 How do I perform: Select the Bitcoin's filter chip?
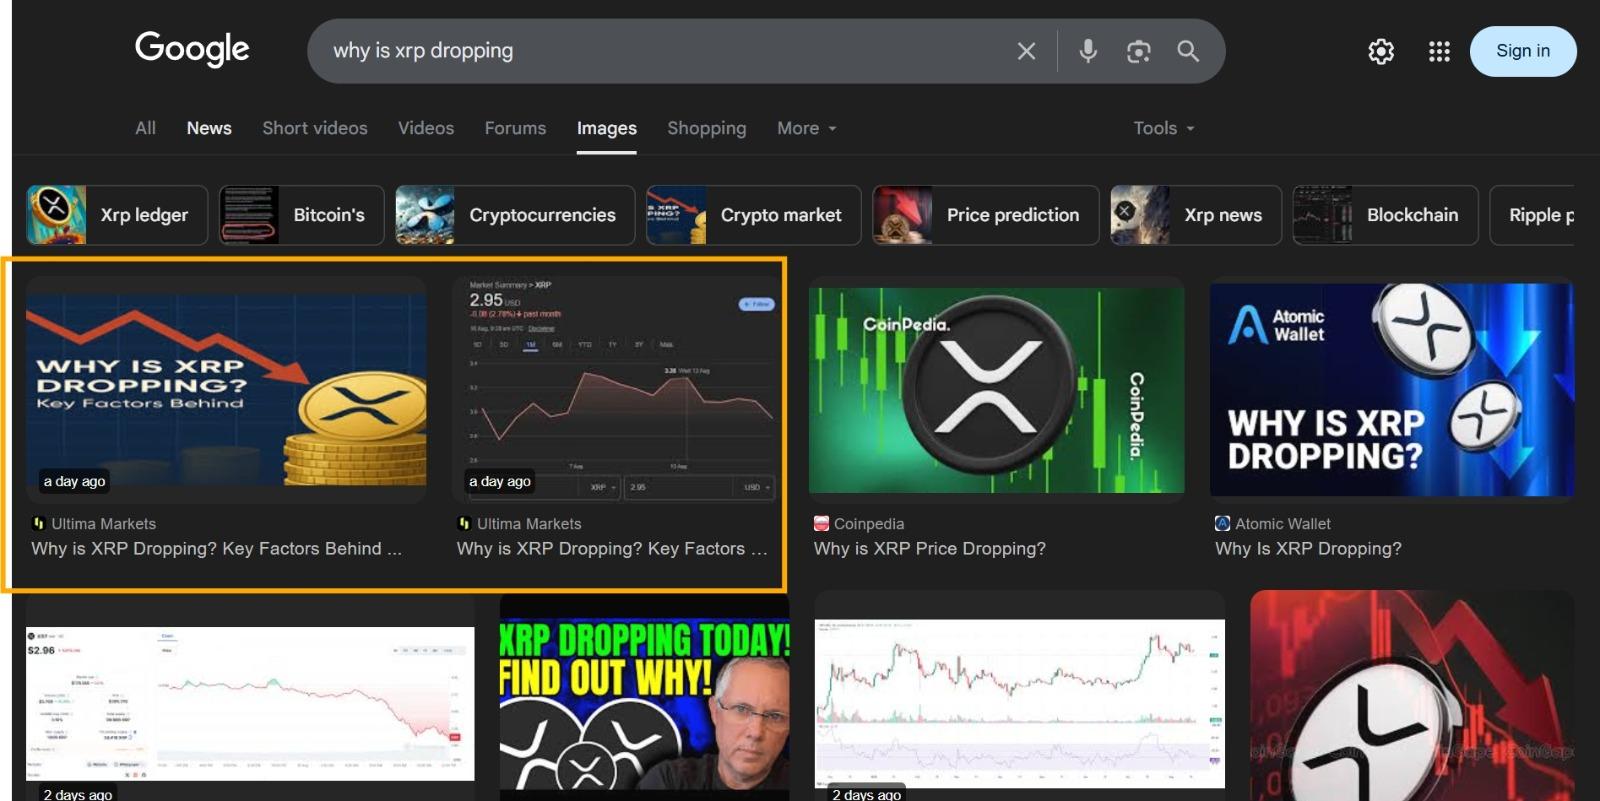pyautogui.click(x=302, y=215)
